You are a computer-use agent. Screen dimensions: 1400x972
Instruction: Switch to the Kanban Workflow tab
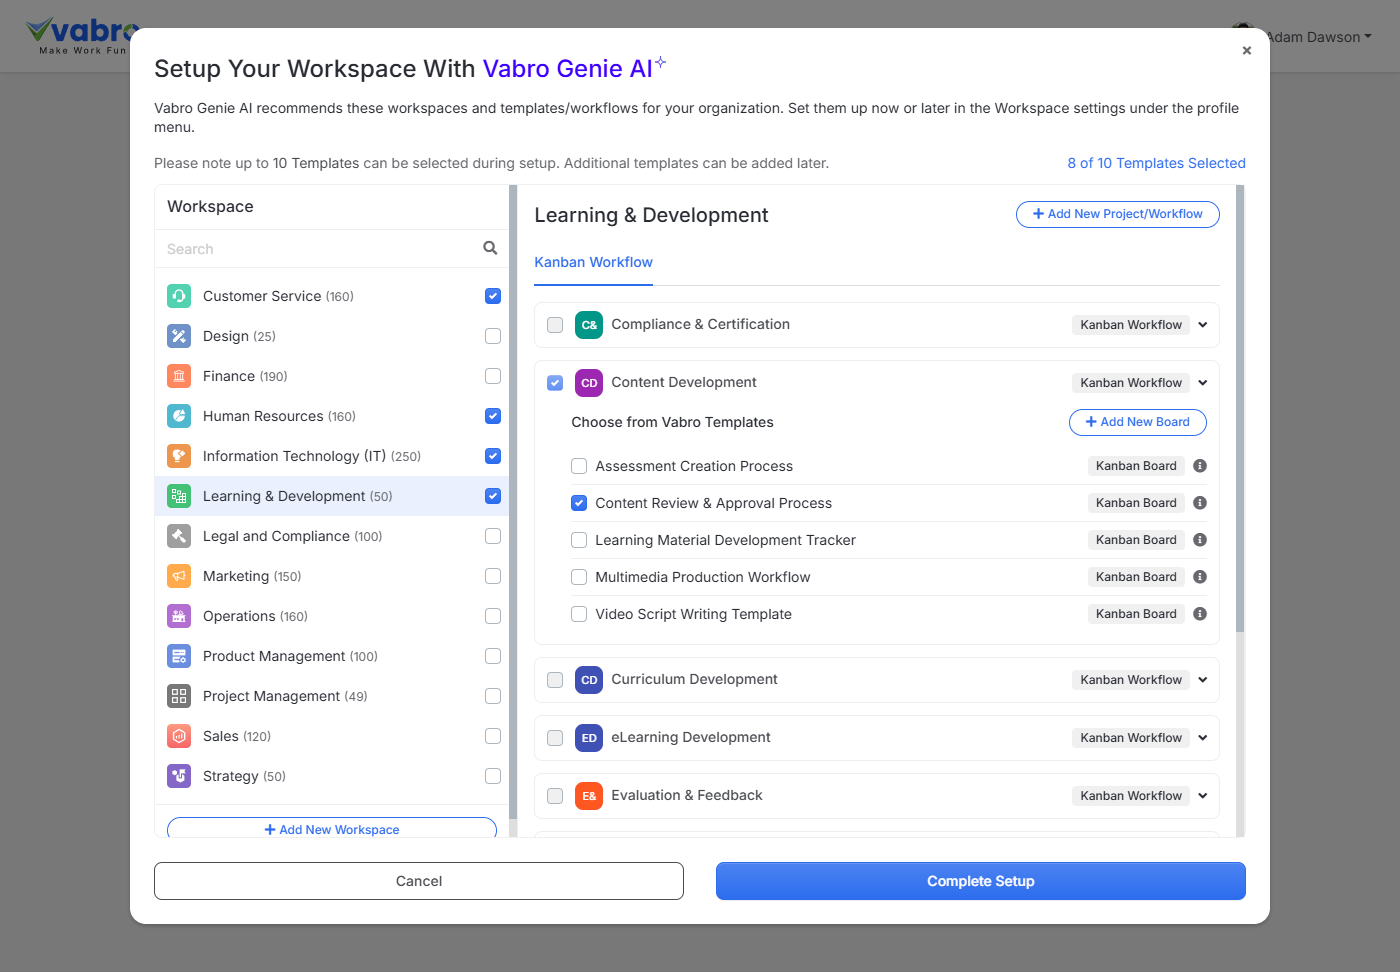tap(593, 262)
